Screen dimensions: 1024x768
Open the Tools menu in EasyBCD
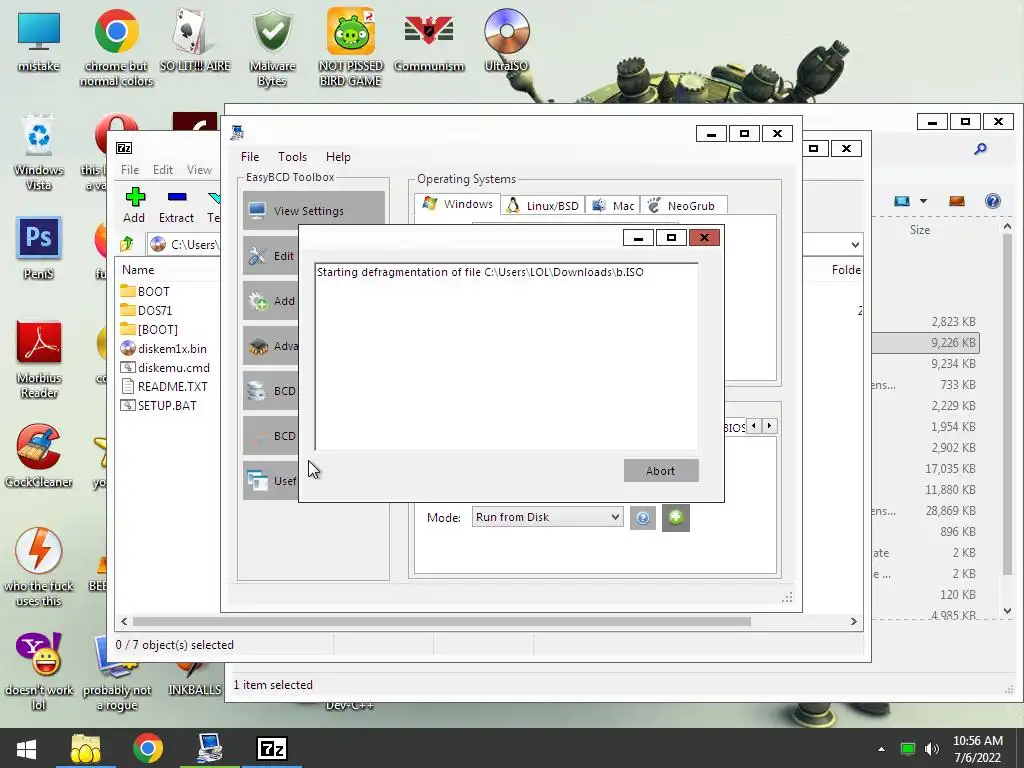292,157
